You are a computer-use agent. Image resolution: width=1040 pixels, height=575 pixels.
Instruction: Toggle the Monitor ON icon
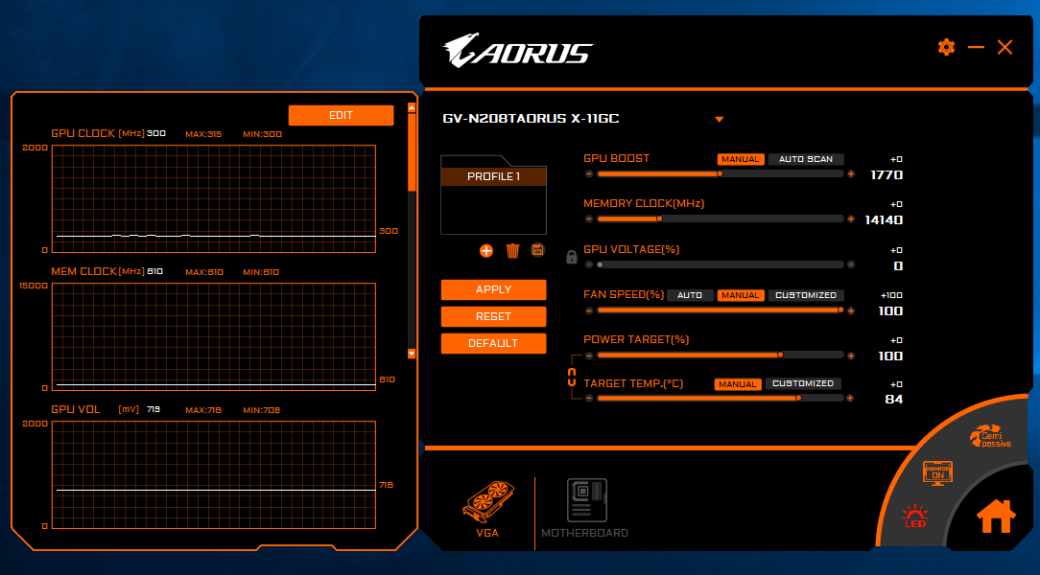937,474
